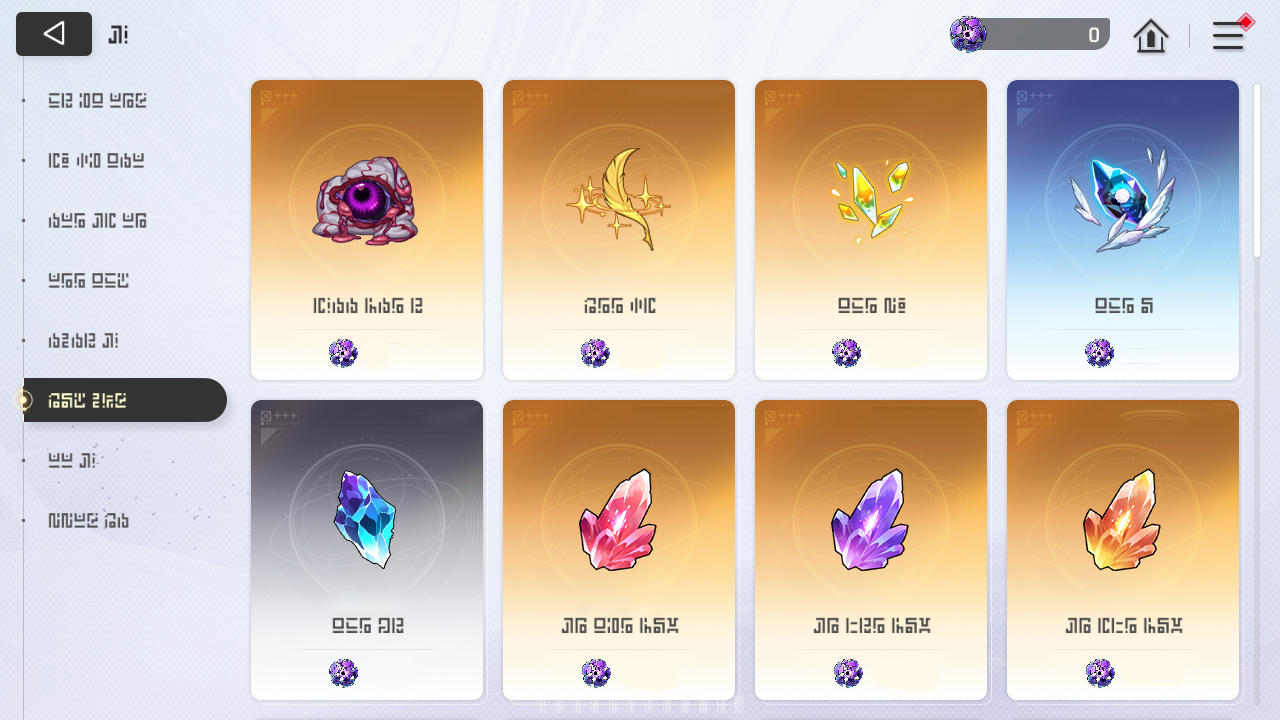Choose the blue gem with feathers item
The image size is (1280, 720).
(x=1123, y=230)
